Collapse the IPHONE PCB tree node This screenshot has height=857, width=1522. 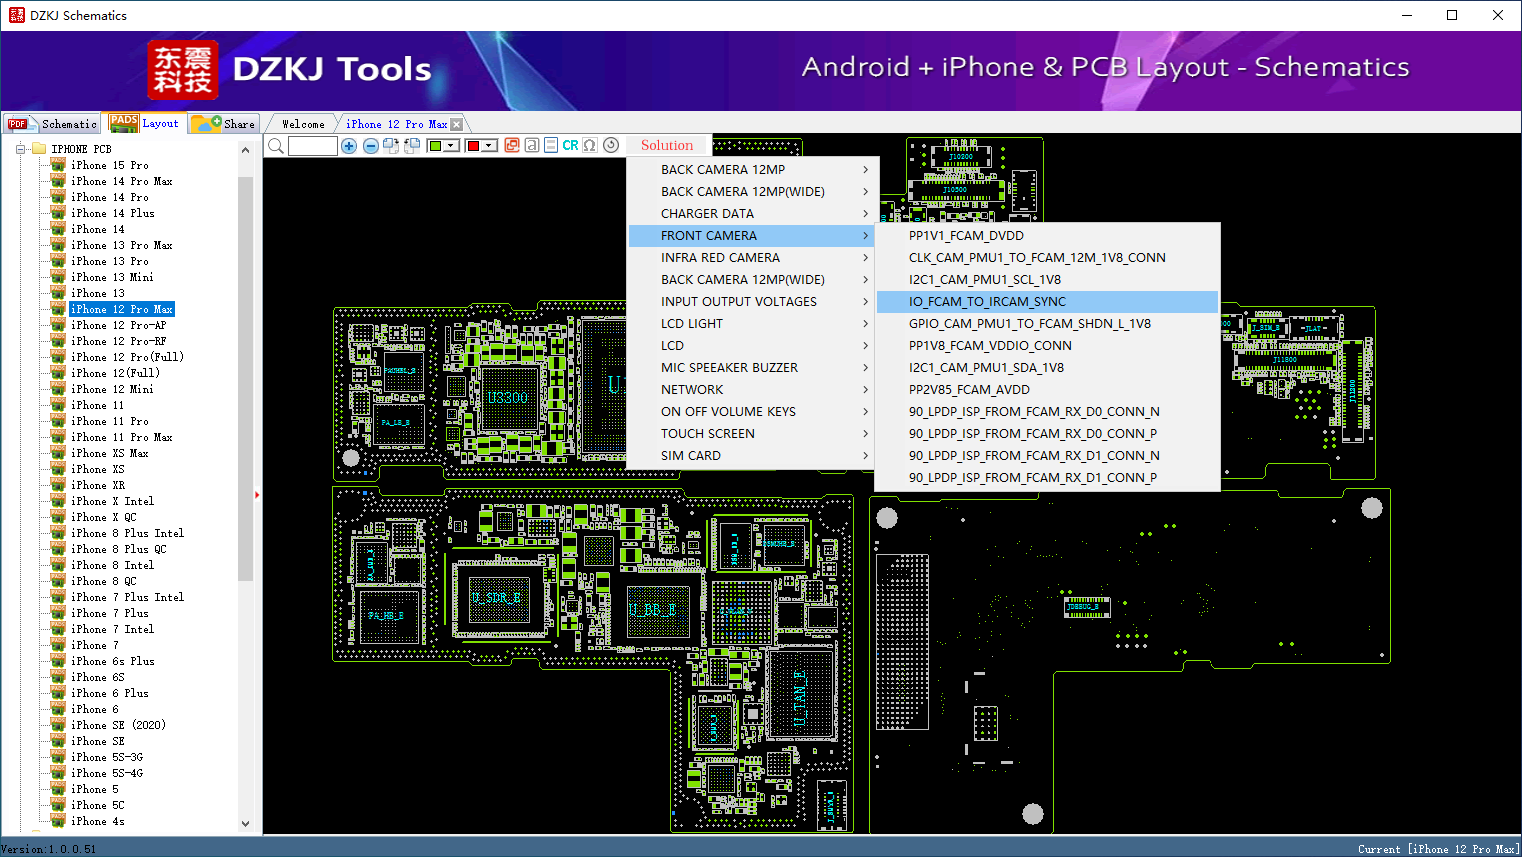(x=20, y=149)
